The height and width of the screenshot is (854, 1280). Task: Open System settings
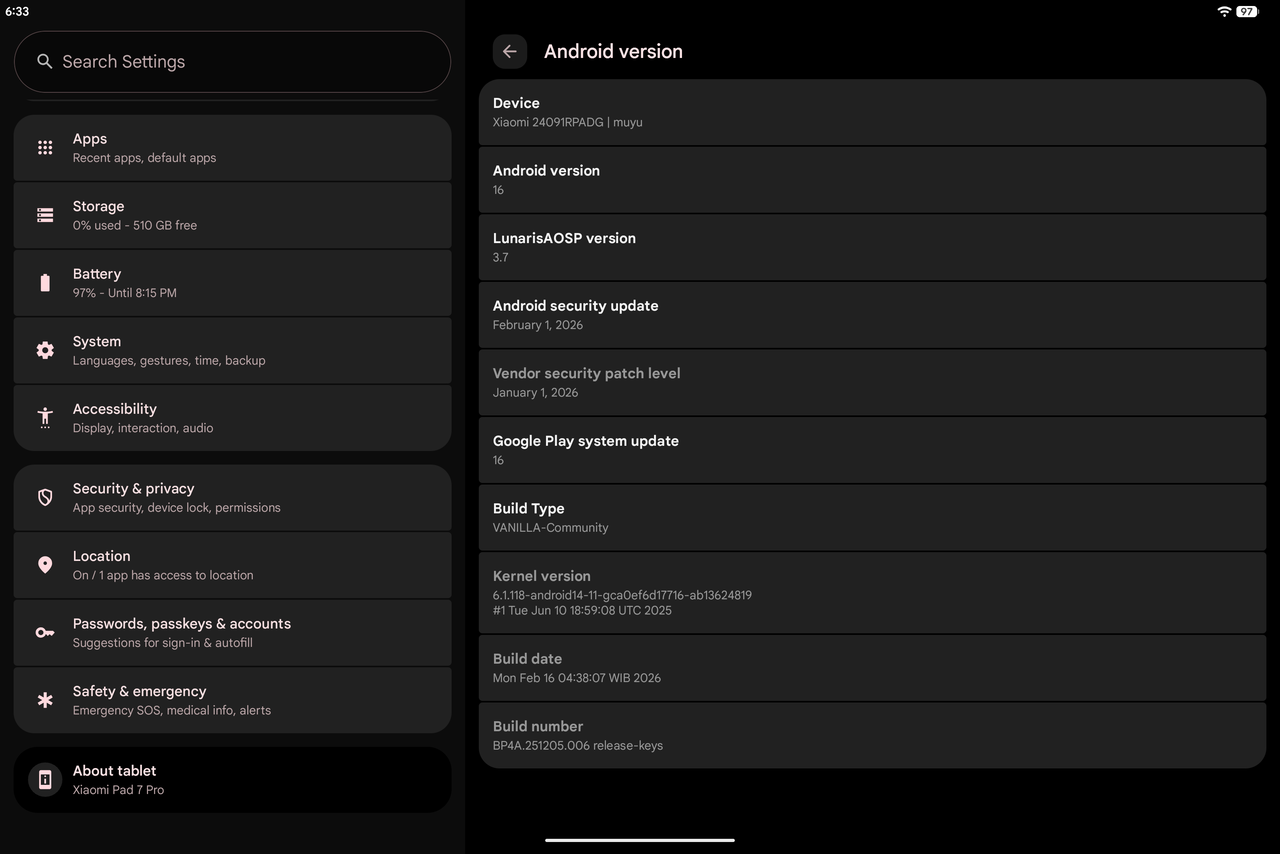click(x=233, y=350)
